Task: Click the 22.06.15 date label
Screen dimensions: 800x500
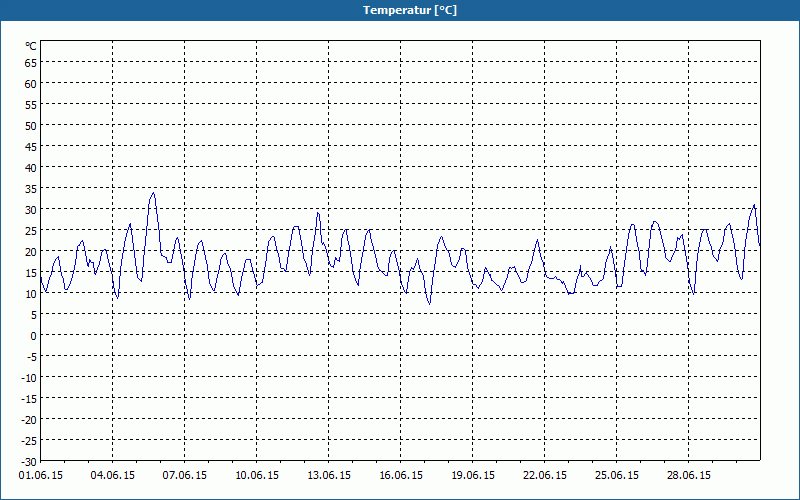Action: (x=544, y=476)
